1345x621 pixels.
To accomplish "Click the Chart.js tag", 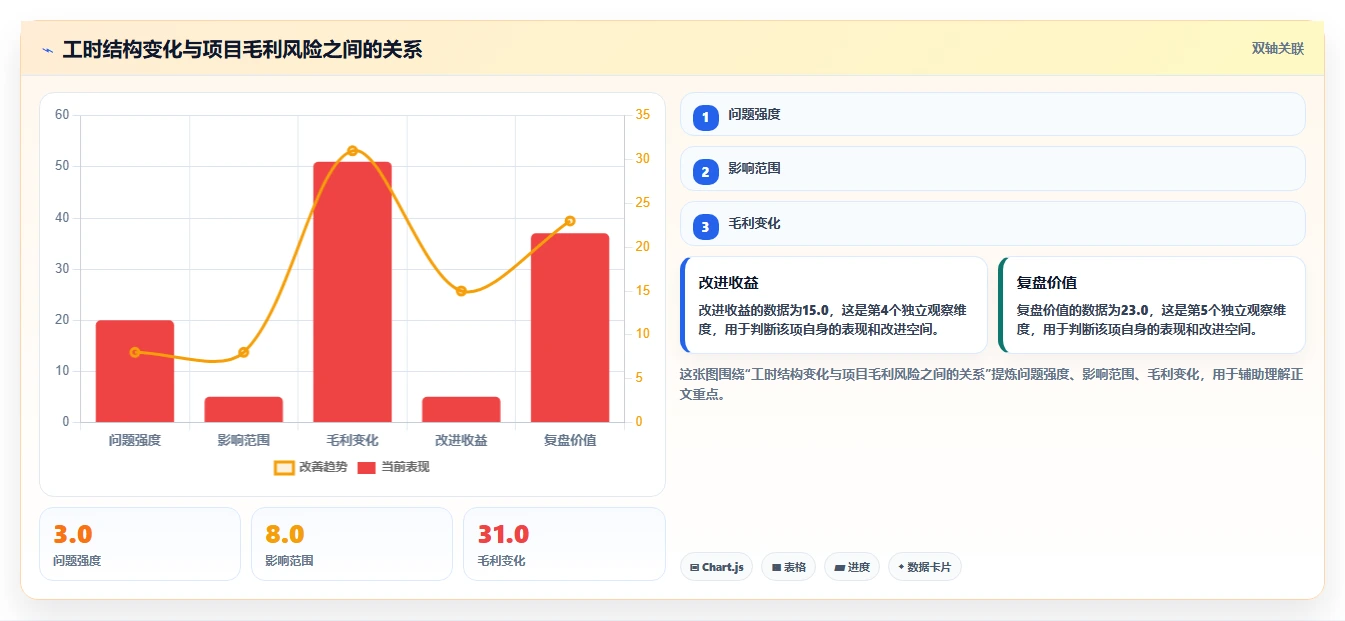I will click(x=716, y=567).
